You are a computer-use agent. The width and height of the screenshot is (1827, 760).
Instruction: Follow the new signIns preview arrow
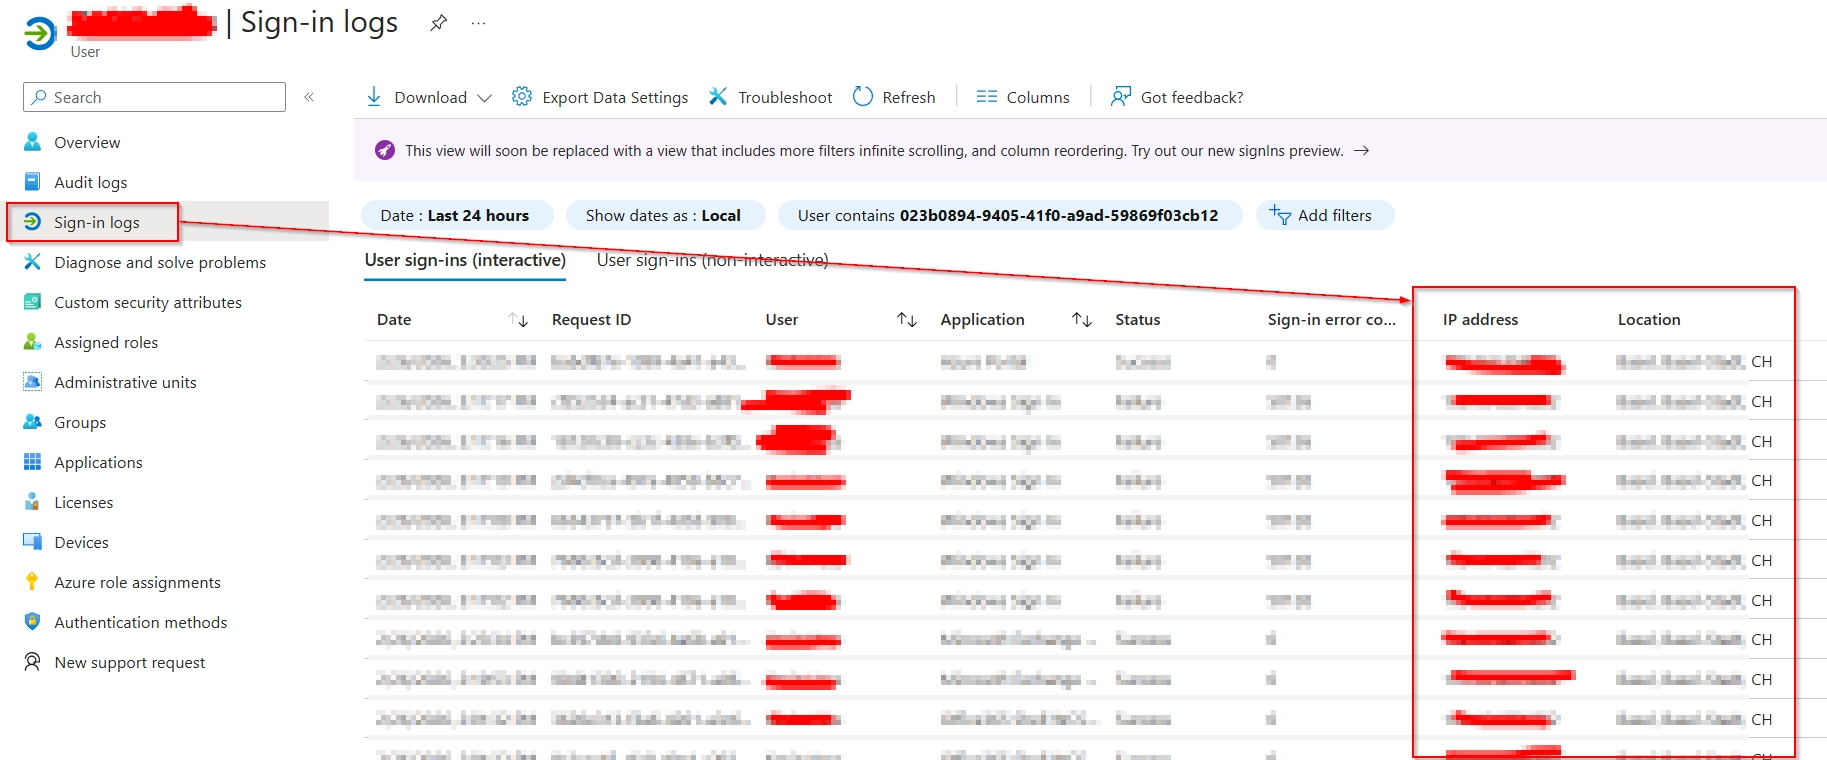click(1361, 150)
